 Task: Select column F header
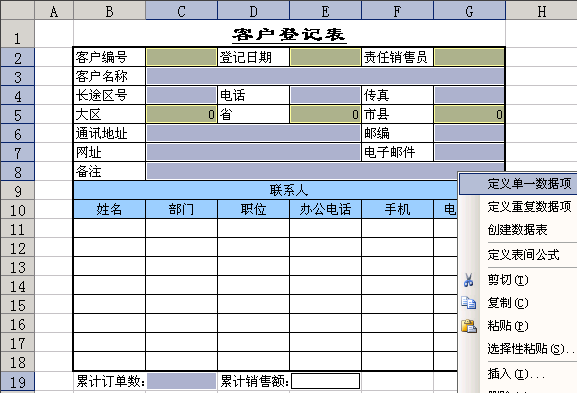click(397, 11)
